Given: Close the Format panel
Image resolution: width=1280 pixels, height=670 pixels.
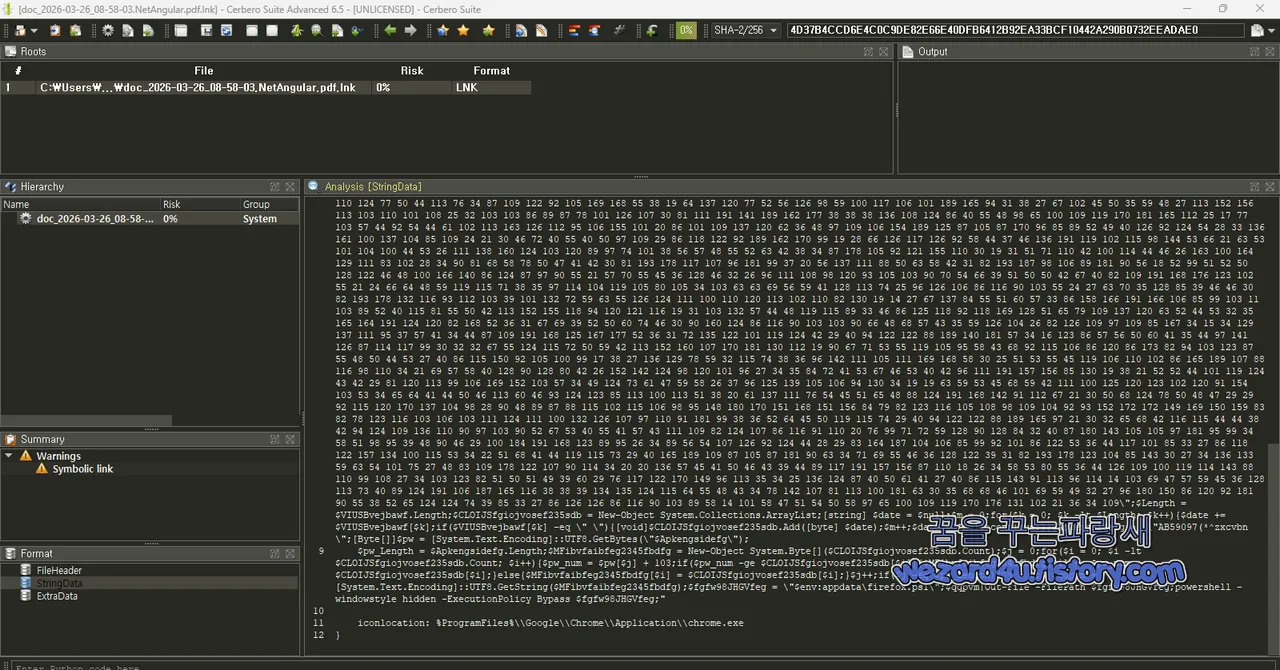Looking at the screenshot, I should (x=290, y=553).
